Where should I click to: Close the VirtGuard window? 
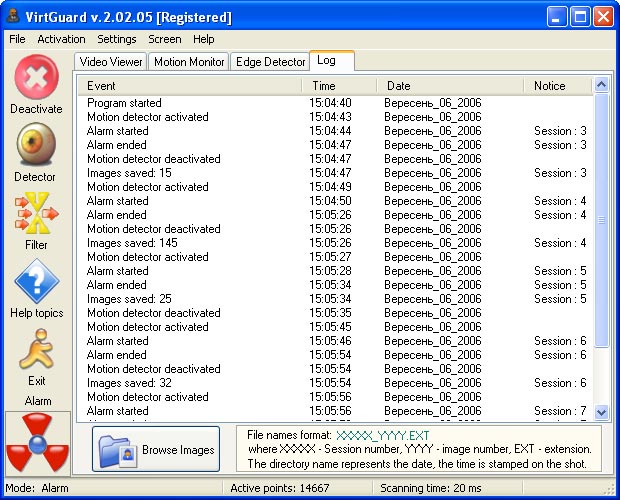point(603,17)
